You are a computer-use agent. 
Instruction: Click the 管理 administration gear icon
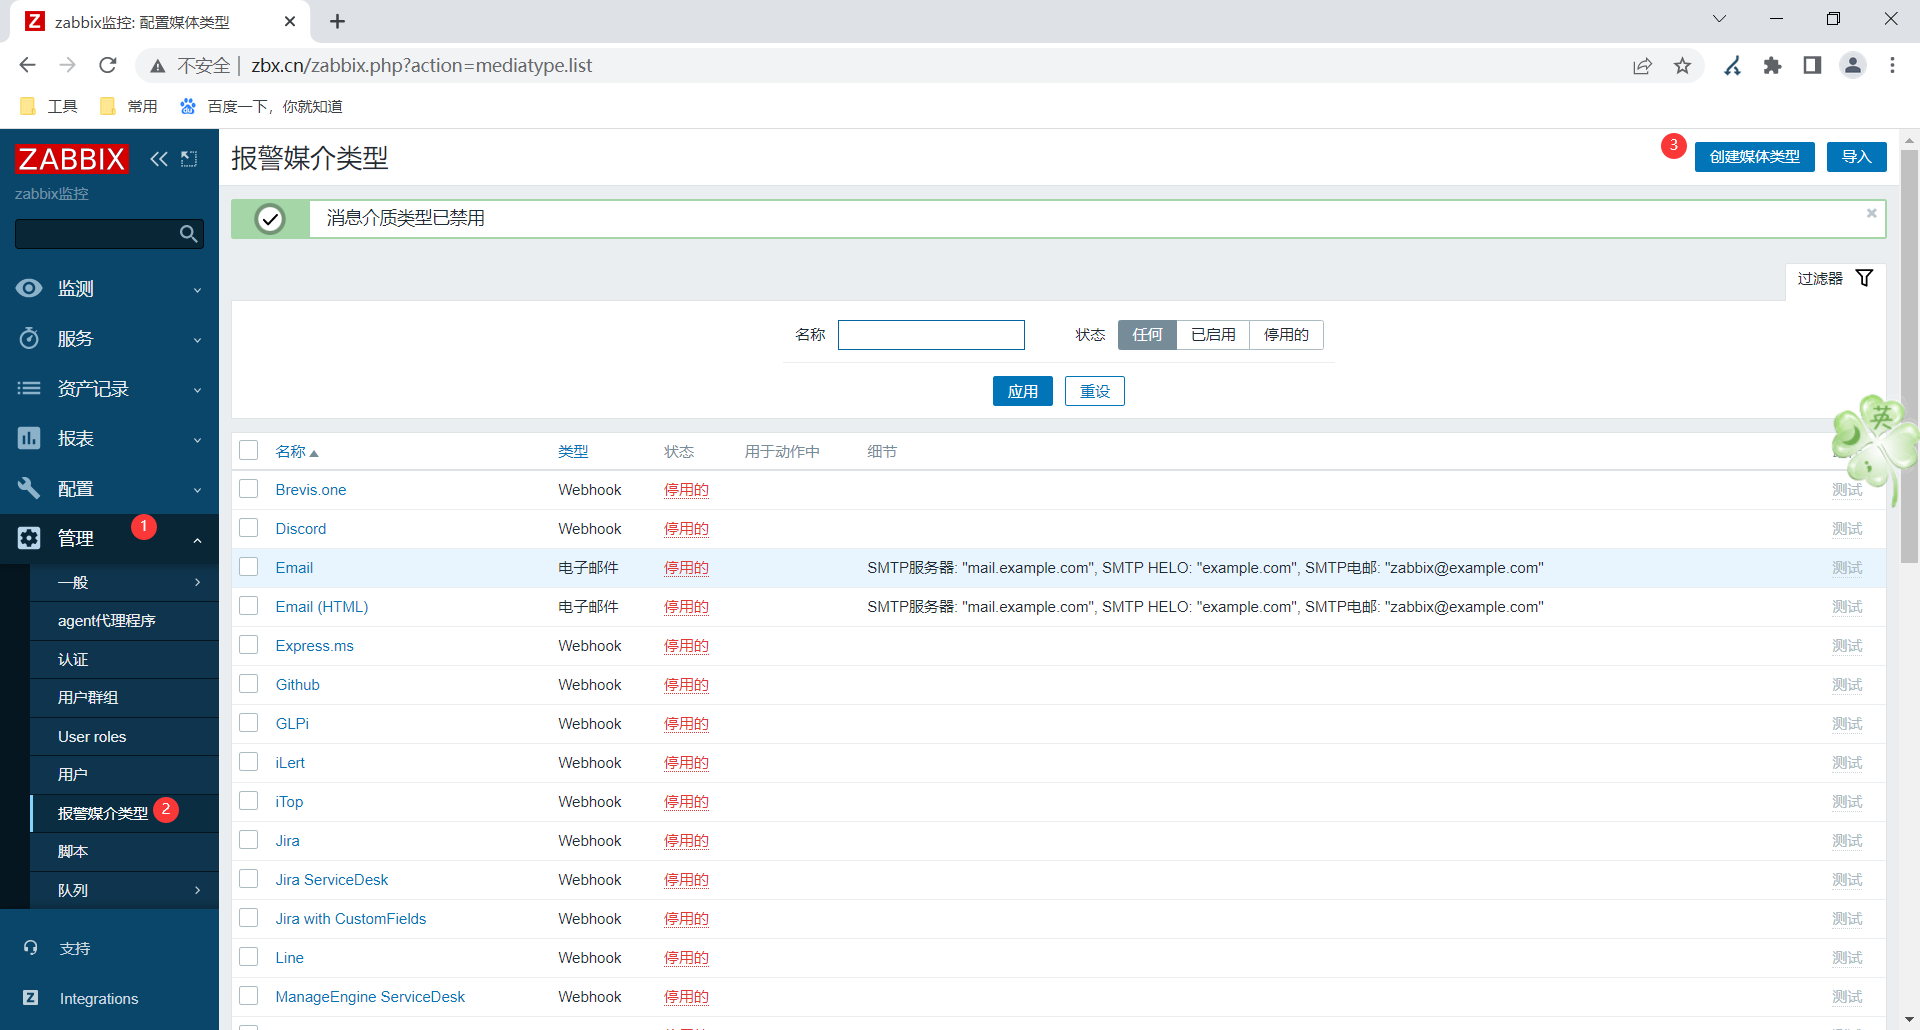[x=29, y=539]
